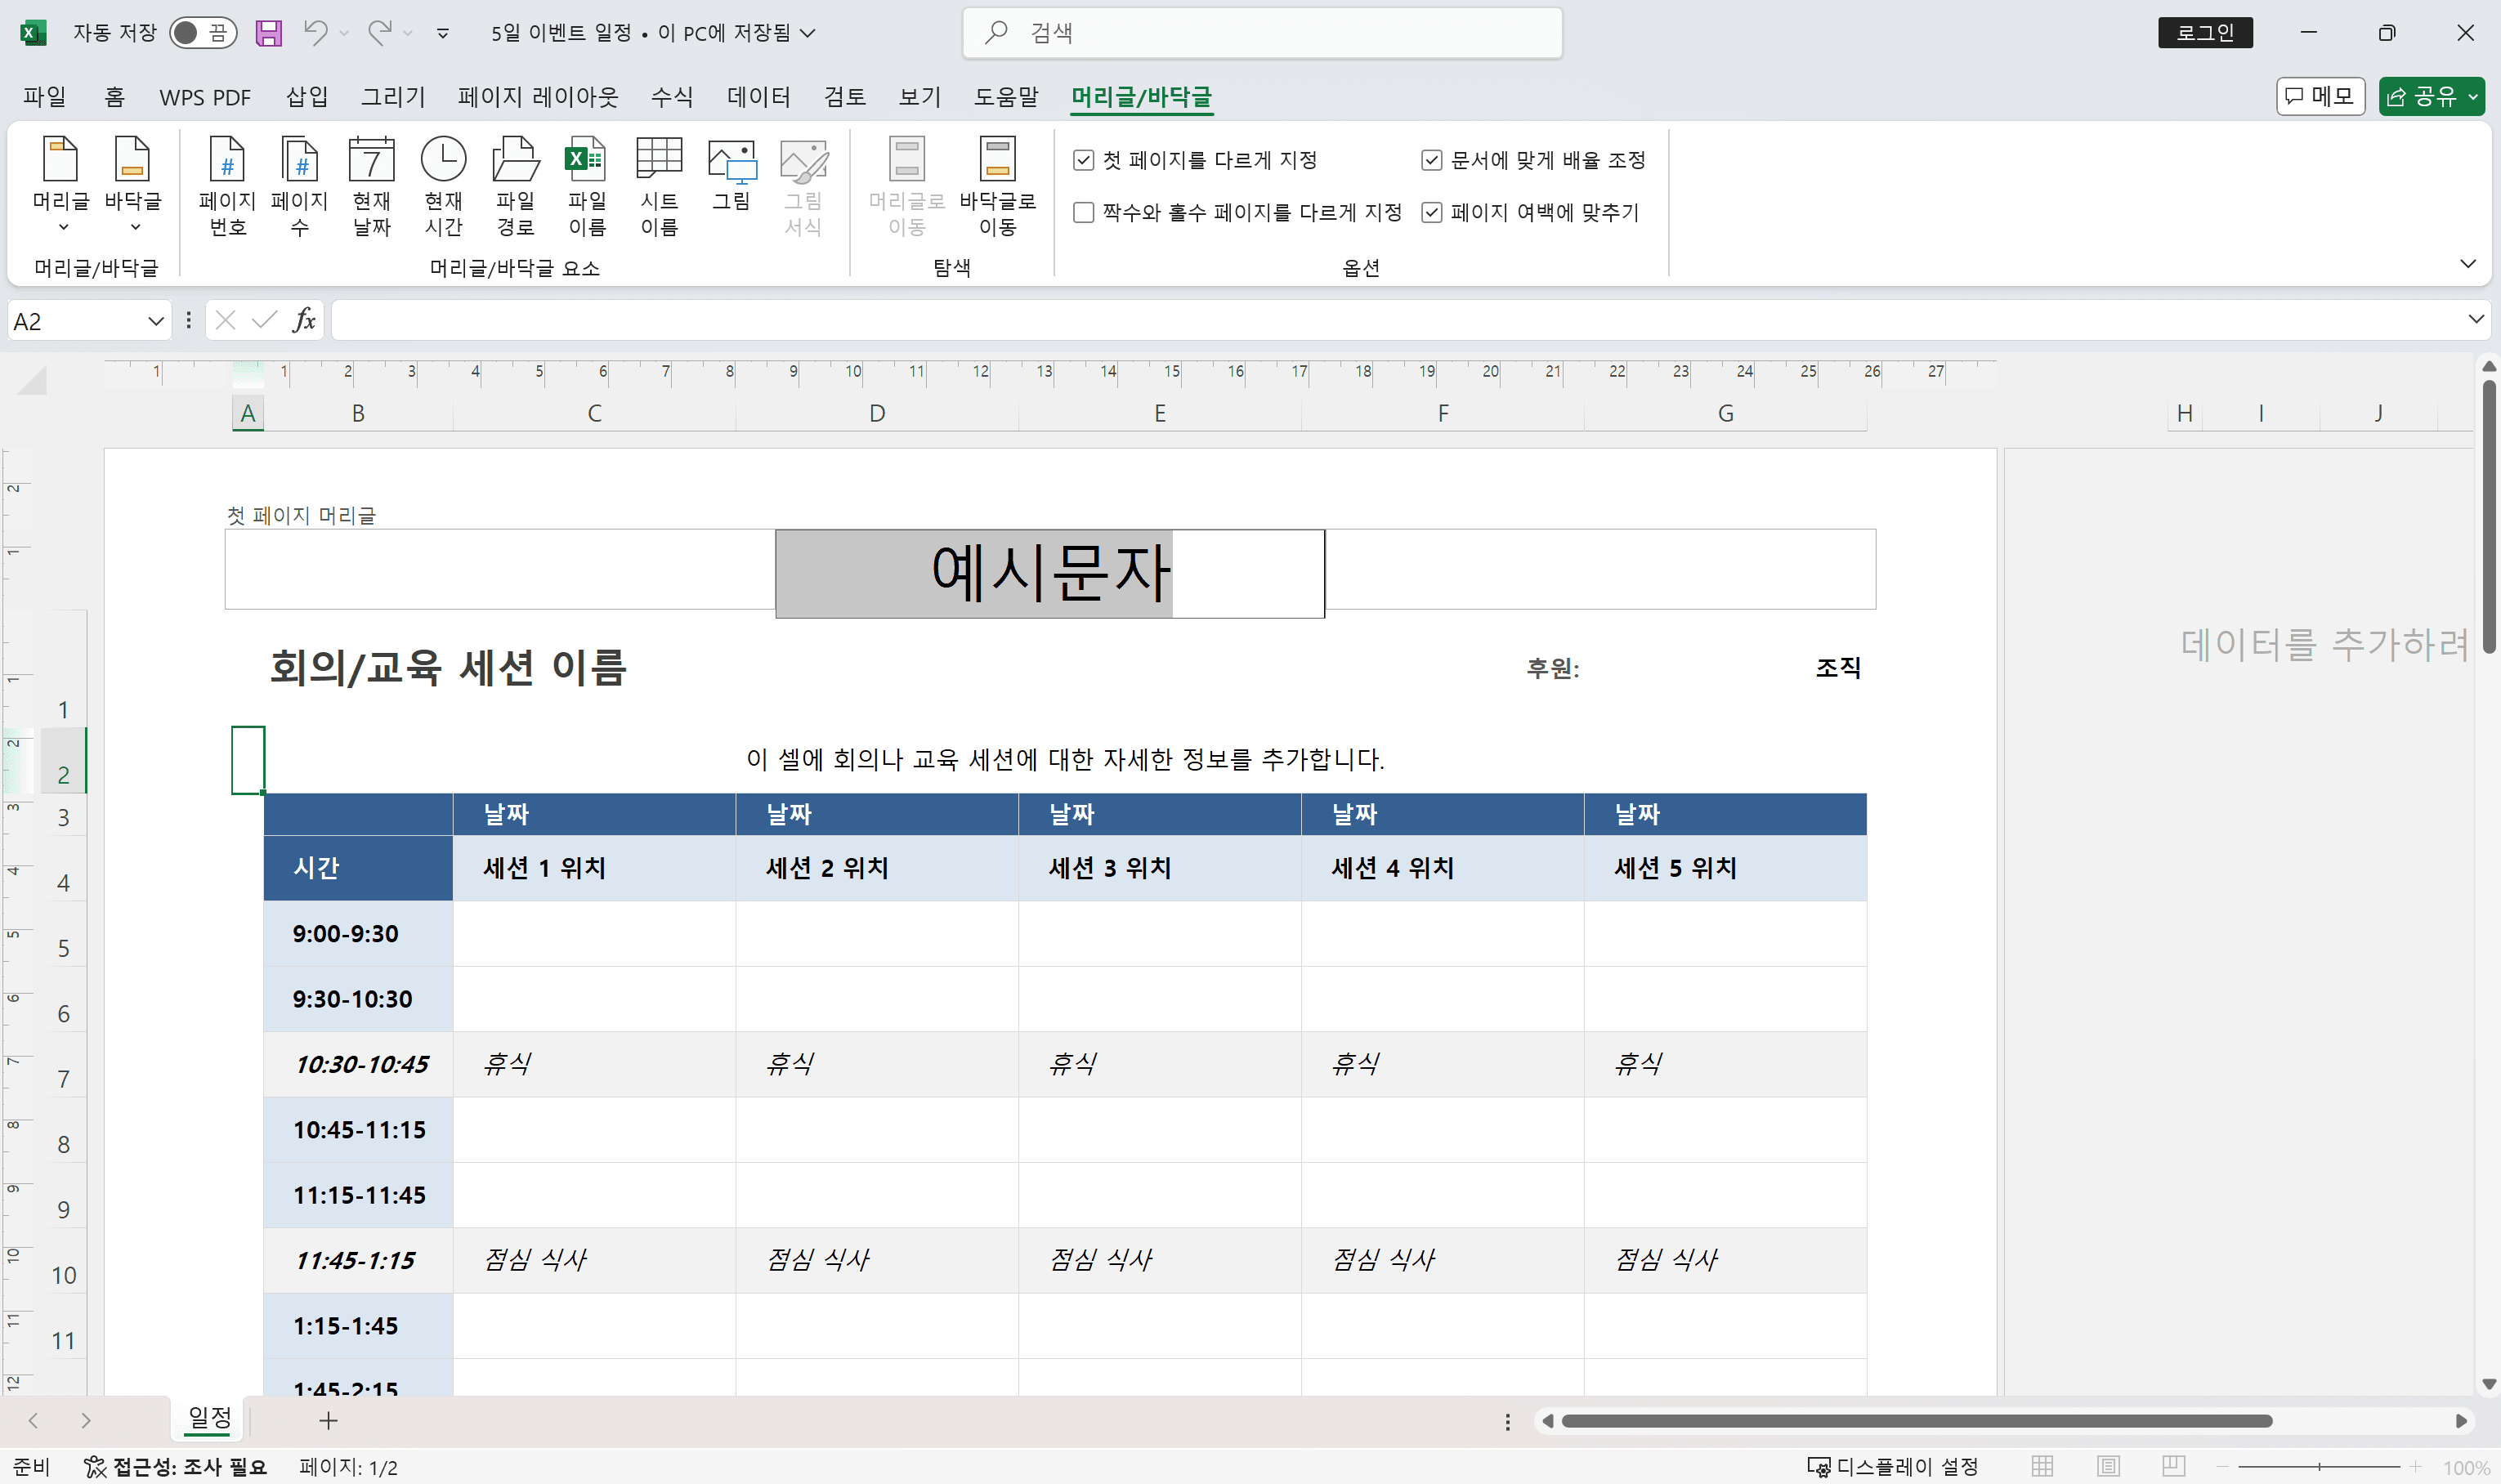Switch to the footer using 바닥글로 이동

[x=999, y=185]
